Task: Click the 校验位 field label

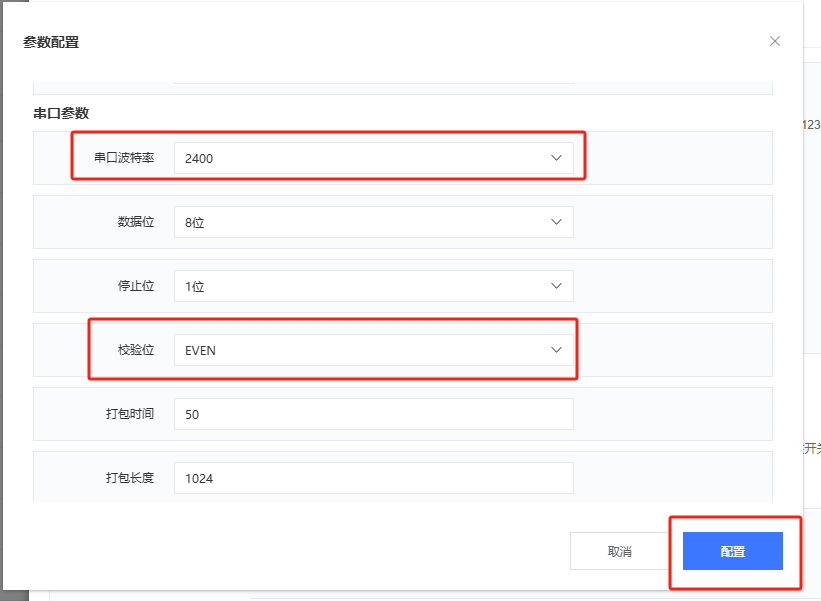Action: click(136, 350)
